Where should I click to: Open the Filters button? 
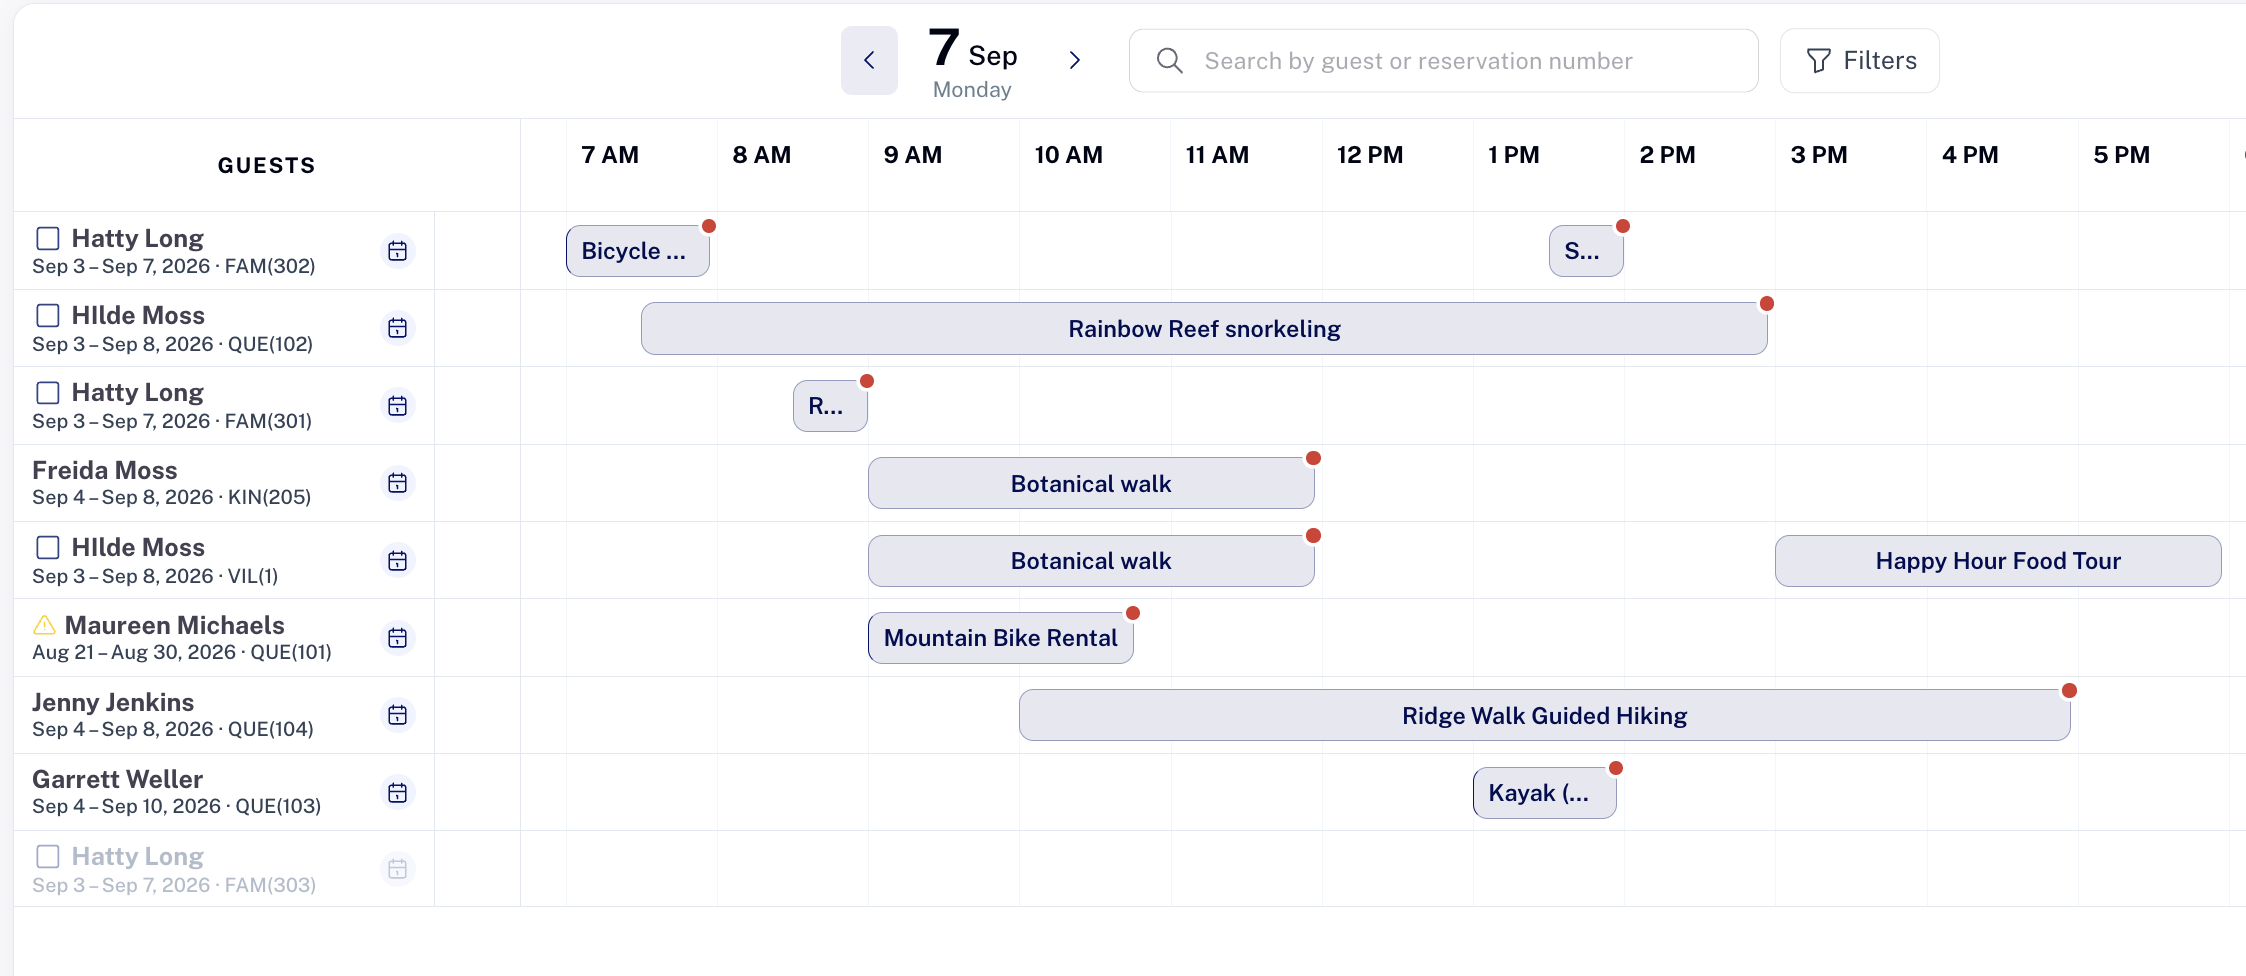click(x=1860, y=61)
